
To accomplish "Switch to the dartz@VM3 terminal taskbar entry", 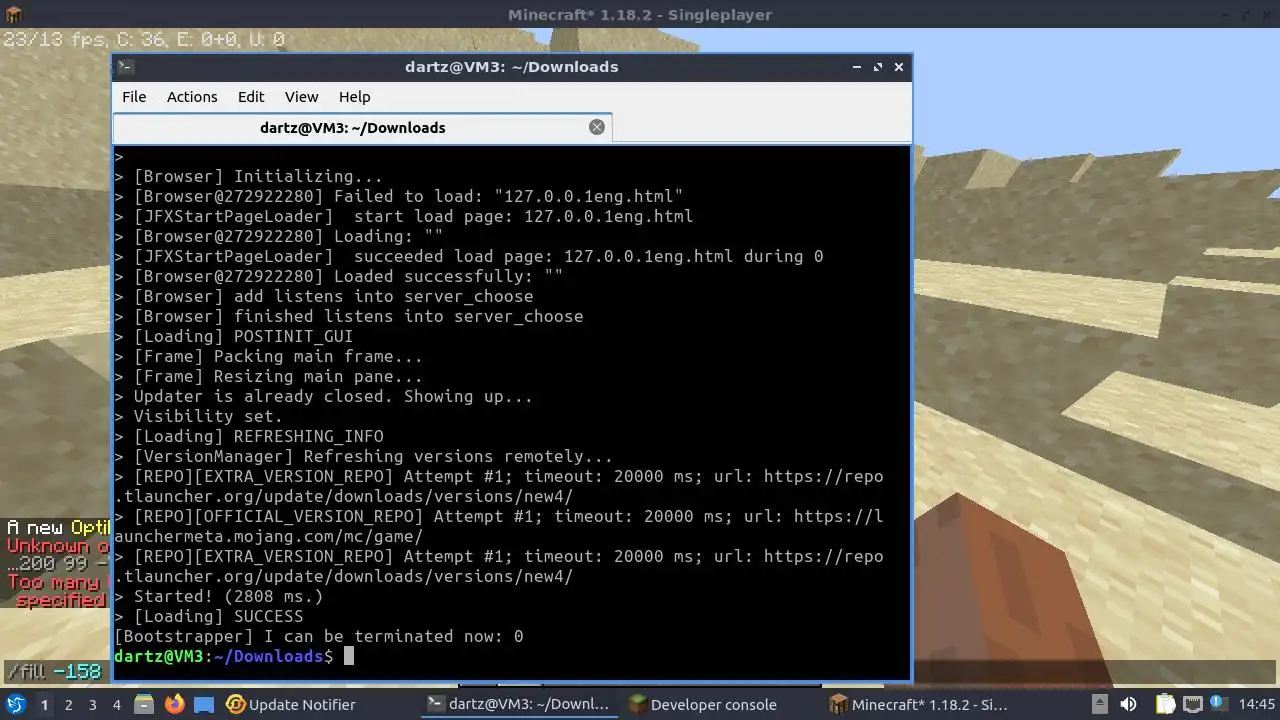I will tap(518, 704).
